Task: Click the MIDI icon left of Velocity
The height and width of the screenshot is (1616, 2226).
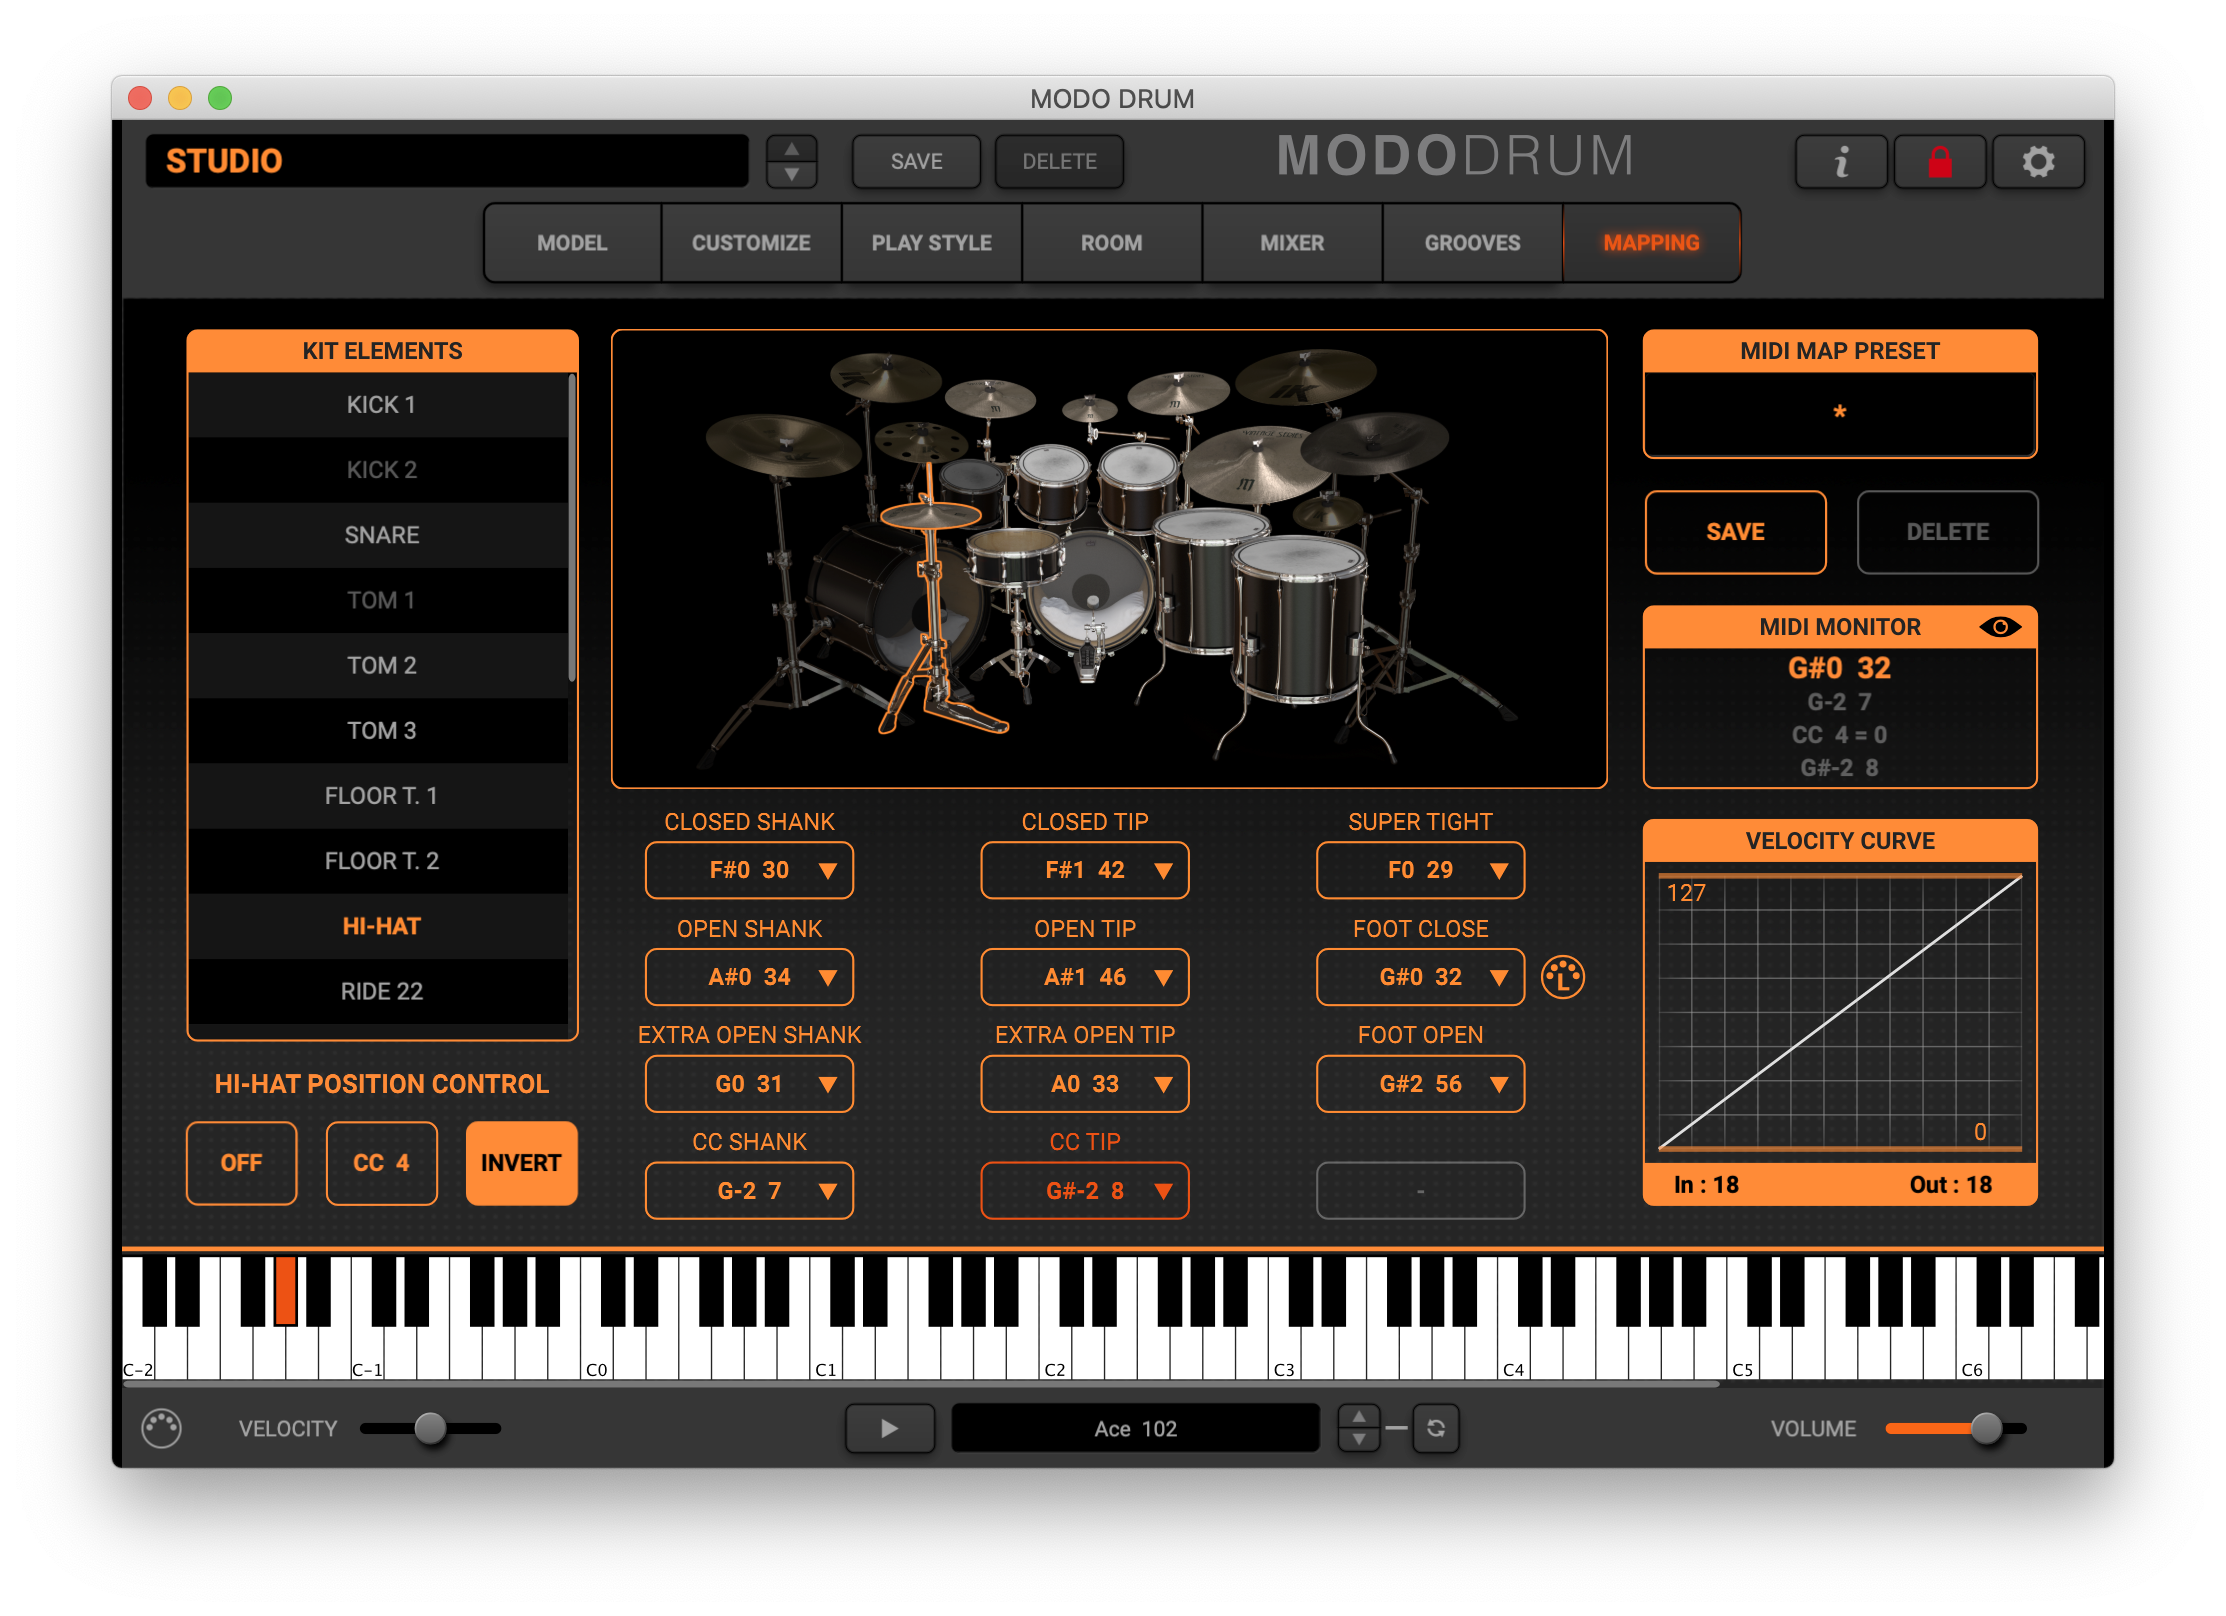Action: (x=161, y=1428)
